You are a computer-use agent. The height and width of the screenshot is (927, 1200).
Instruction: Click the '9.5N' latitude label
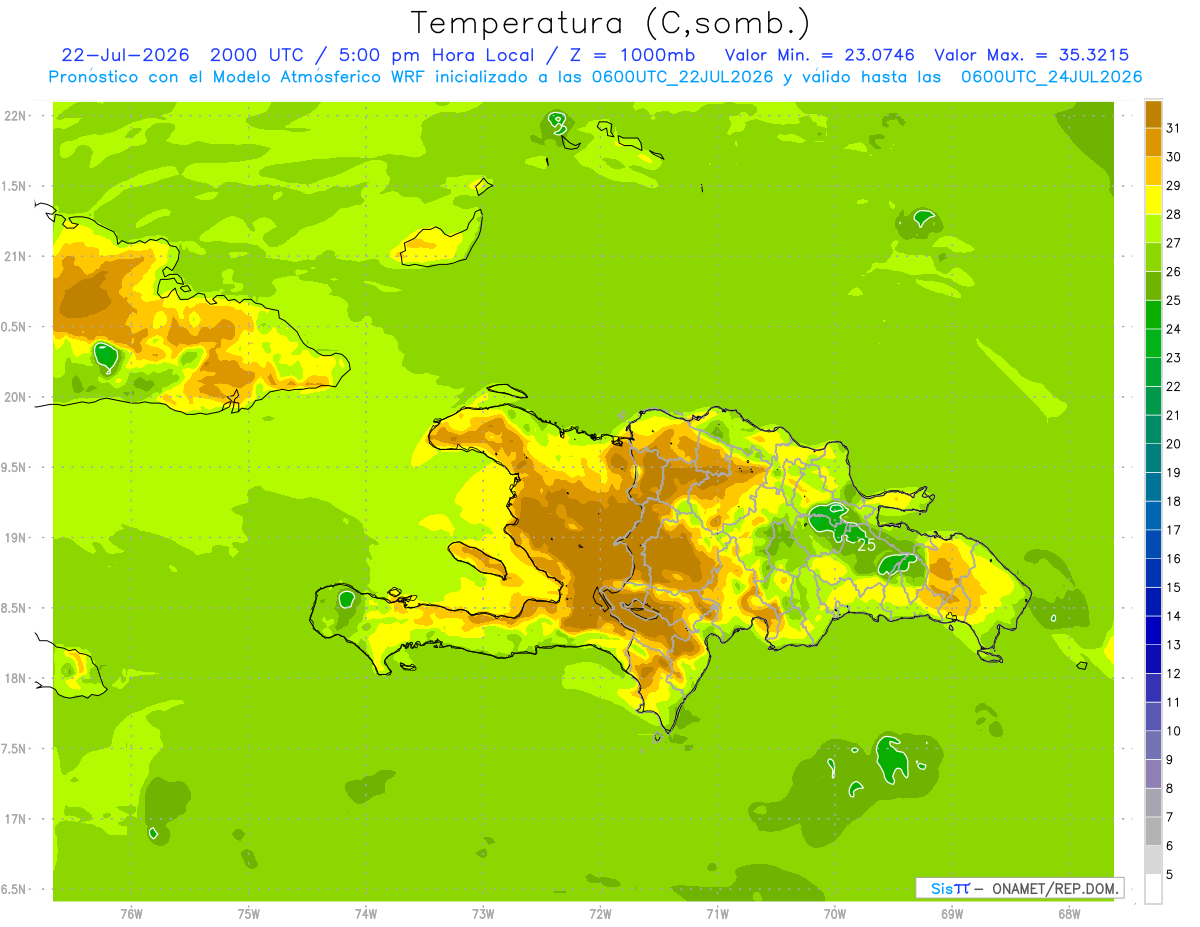pos(15,467)
